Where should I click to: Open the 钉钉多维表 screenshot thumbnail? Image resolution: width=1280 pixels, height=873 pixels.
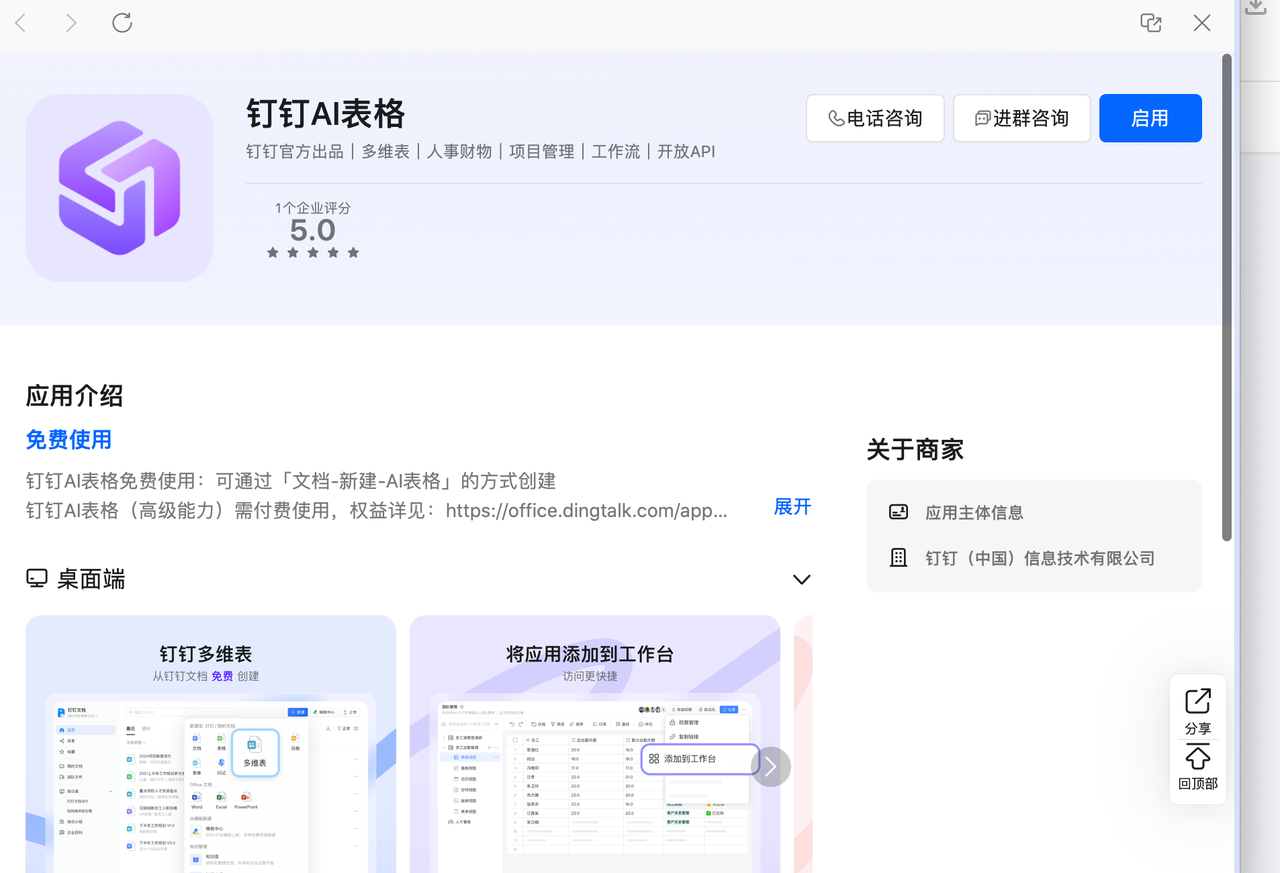click(211, 744)
